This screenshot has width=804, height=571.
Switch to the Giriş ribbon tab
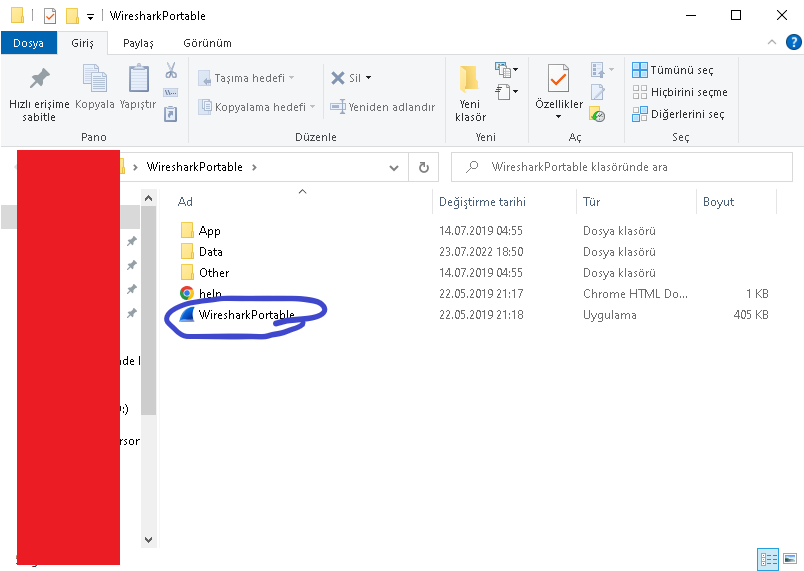coord(83,43)
